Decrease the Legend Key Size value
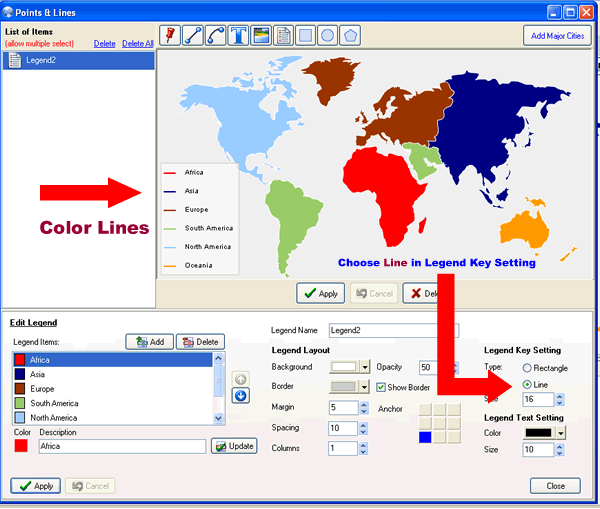This screenshot has width=600, height=509. pyautogui.click(x=560, y=403)
